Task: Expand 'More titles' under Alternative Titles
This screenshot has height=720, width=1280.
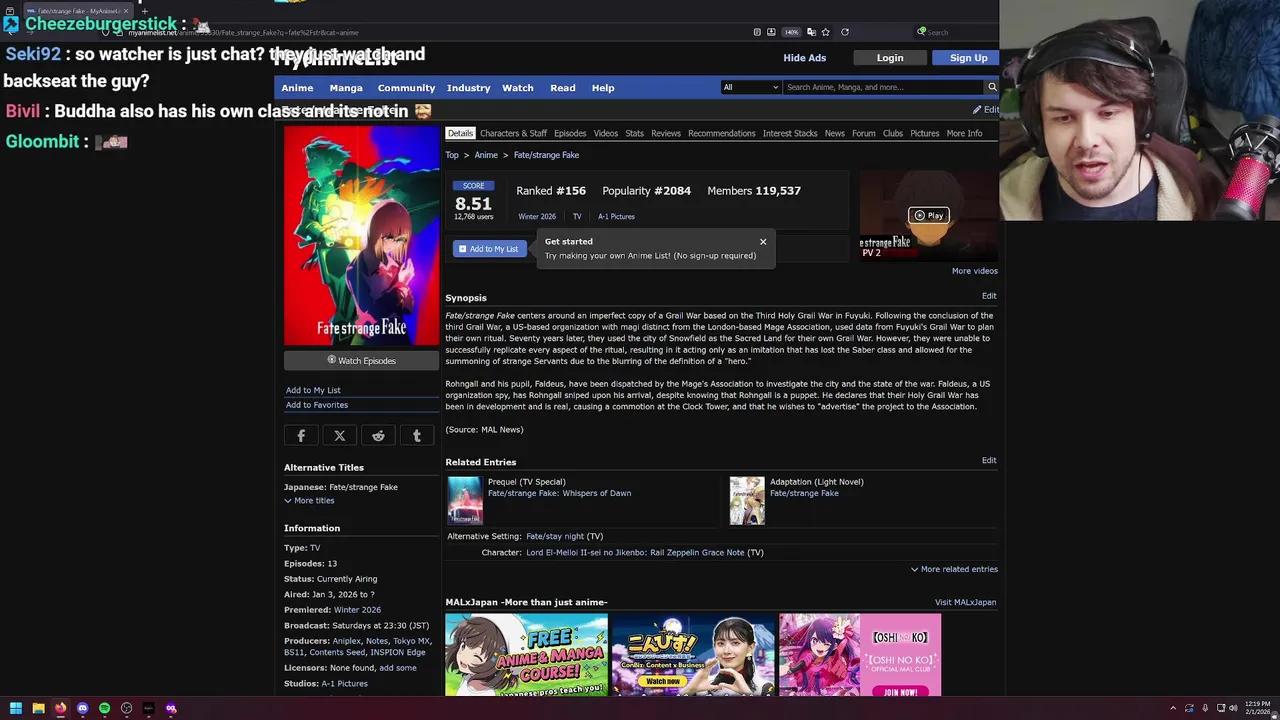Action: click(x=309, y=500)
